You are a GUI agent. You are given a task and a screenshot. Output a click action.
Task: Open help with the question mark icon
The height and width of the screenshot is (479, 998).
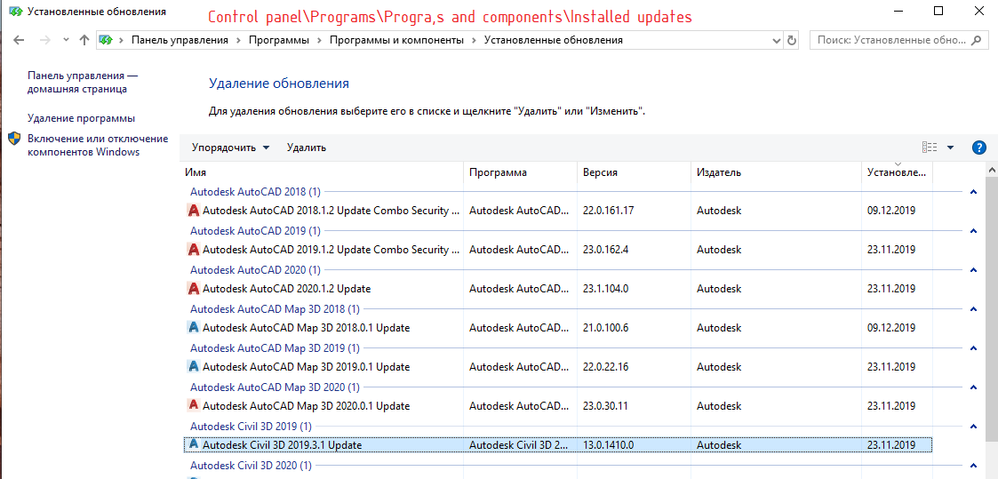click(979, 148)
